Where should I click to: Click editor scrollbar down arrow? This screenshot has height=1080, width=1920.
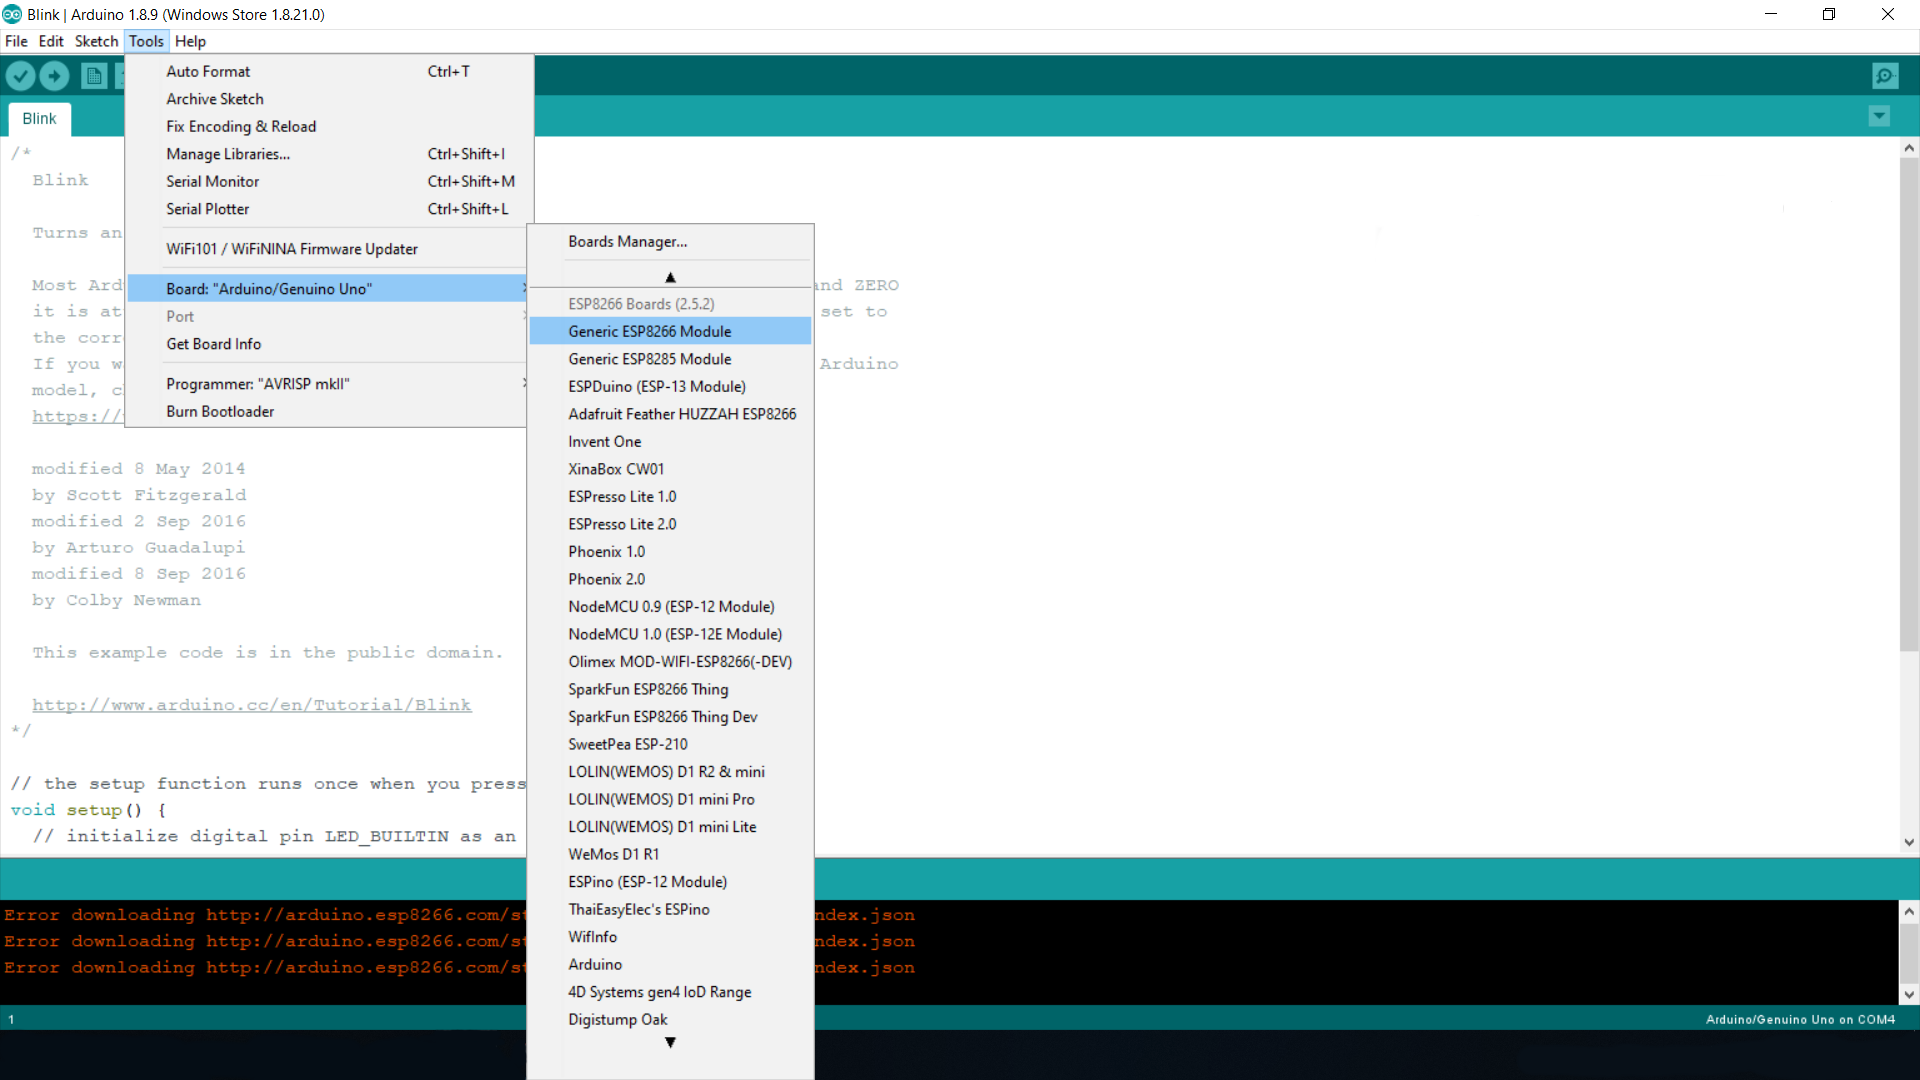click(x=1909, y=842)
